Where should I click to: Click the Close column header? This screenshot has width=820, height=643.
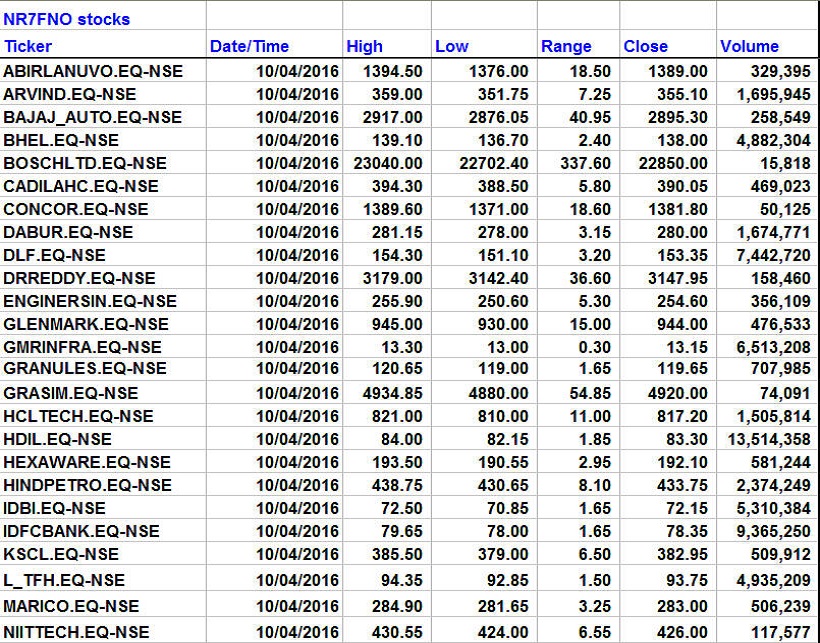click(645, 46)
